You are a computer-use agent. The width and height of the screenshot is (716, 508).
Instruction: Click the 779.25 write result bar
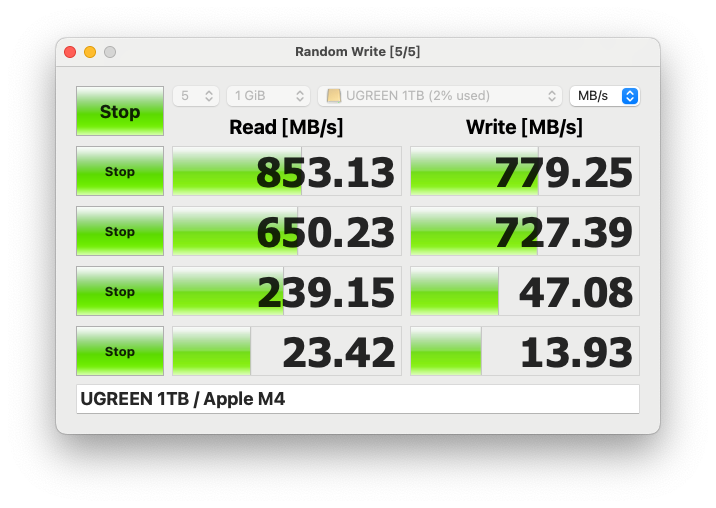click(x=525, y=171)
